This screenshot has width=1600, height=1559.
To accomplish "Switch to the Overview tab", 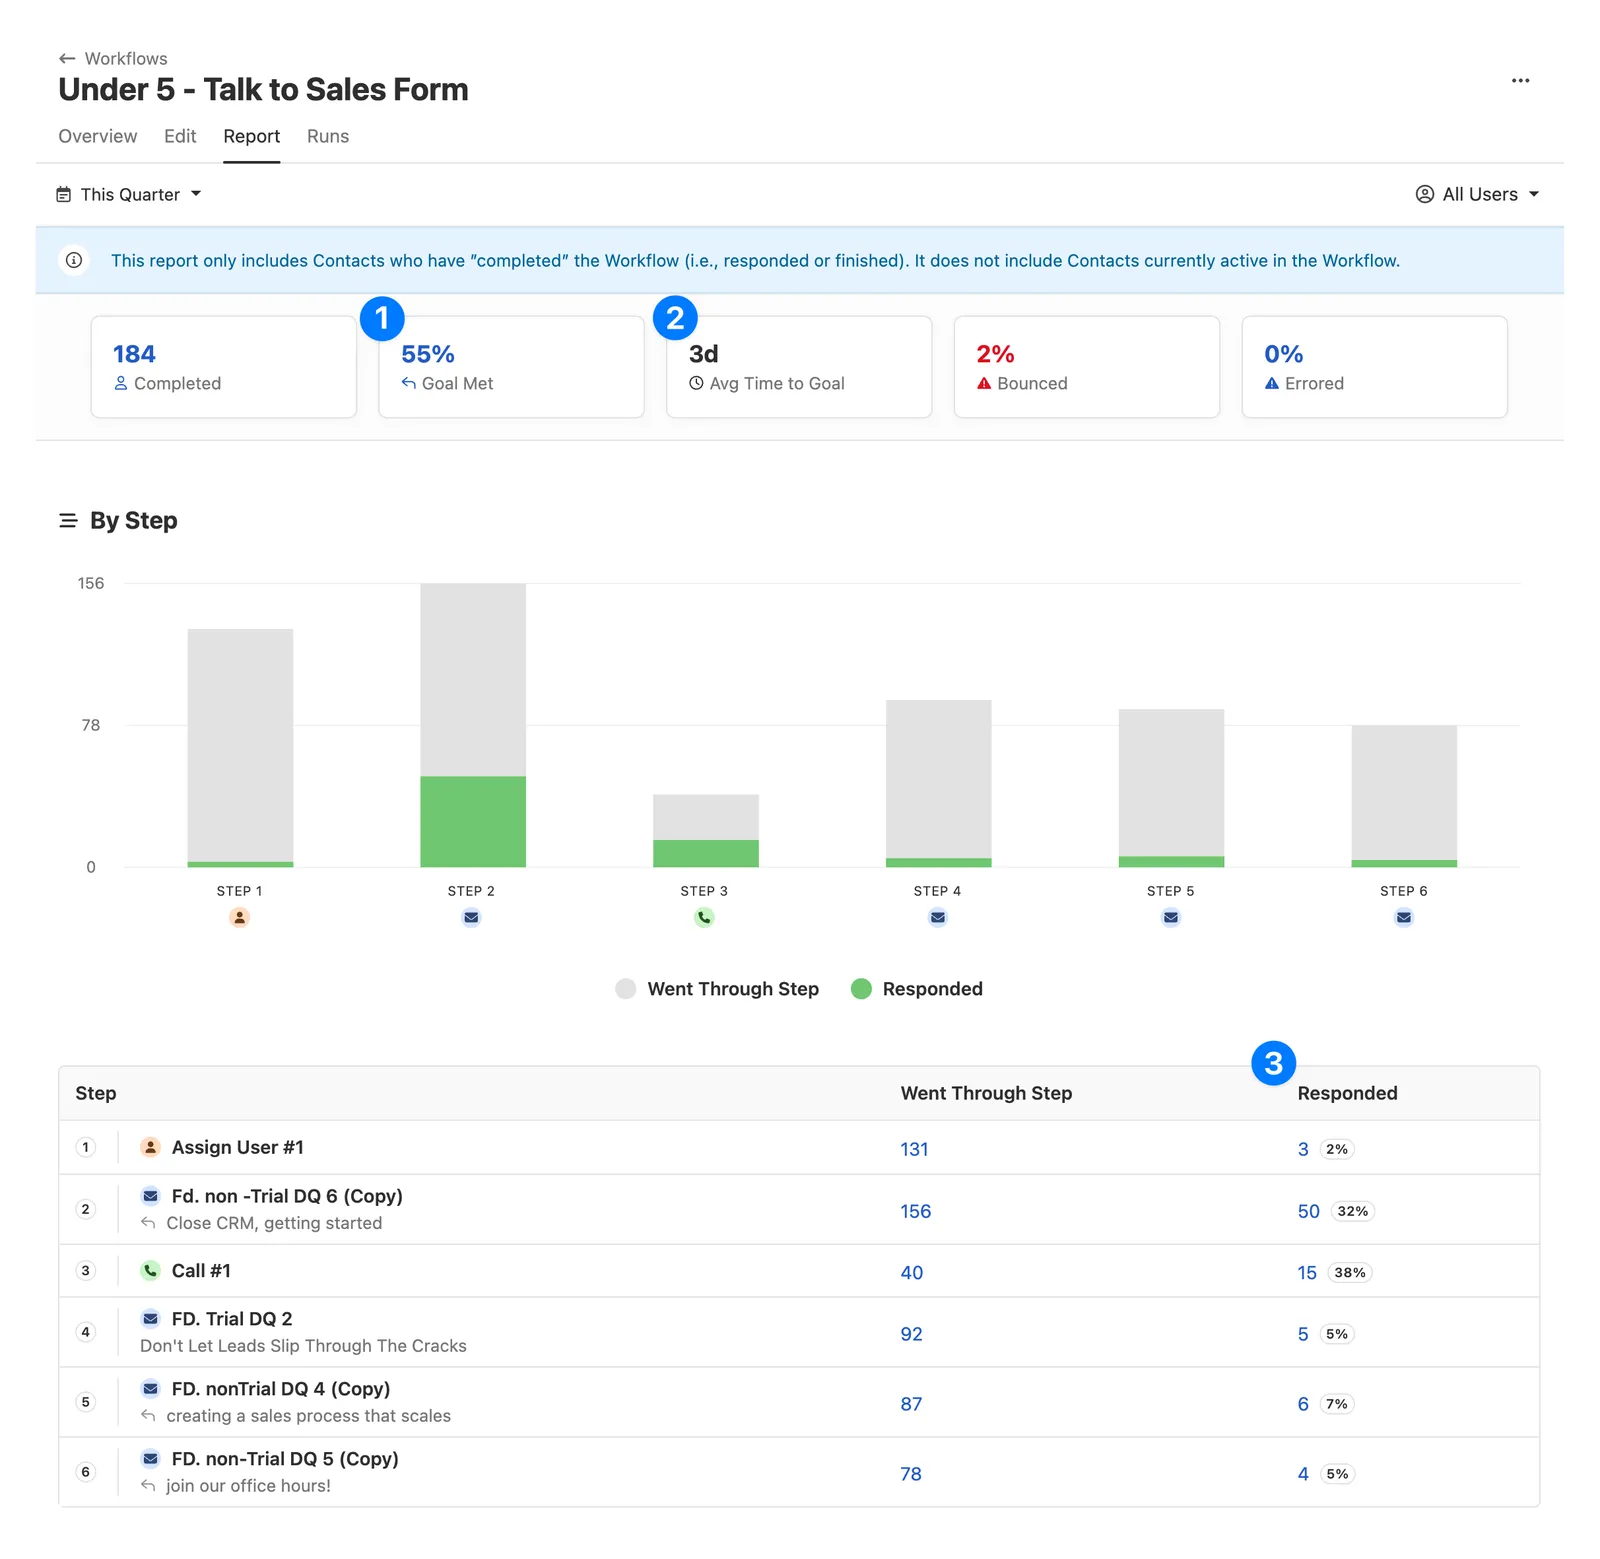I will click(97, 137).
